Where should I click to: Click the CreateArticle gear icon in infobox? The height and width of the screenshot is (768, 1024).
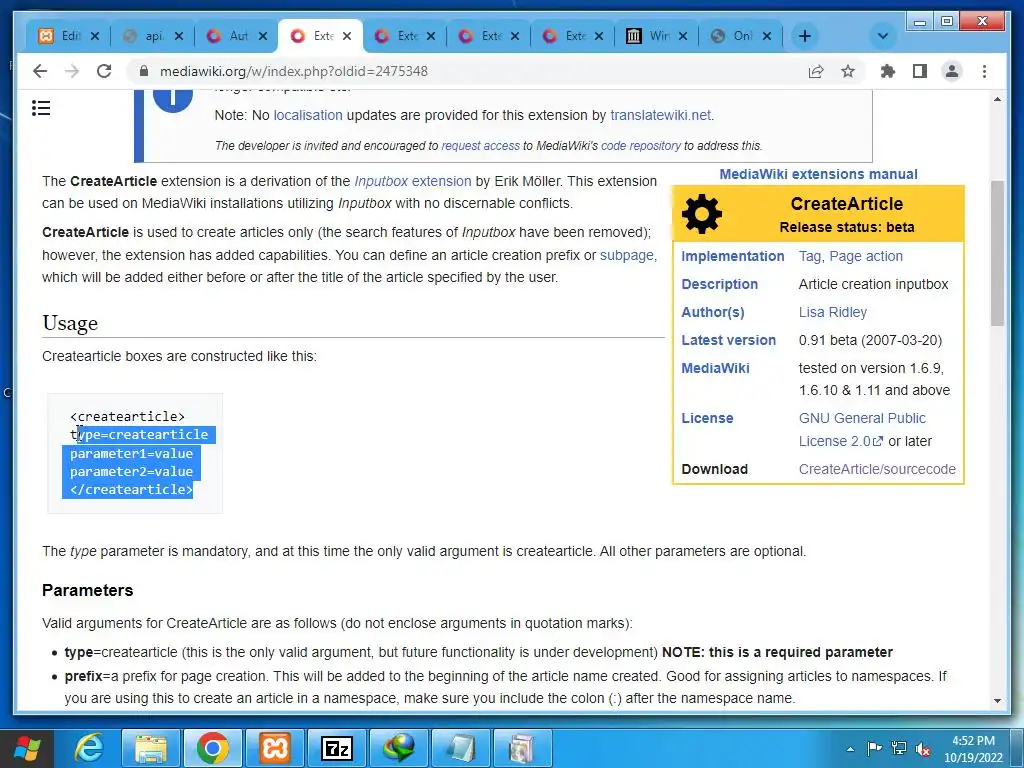click(x=701, y=214)
